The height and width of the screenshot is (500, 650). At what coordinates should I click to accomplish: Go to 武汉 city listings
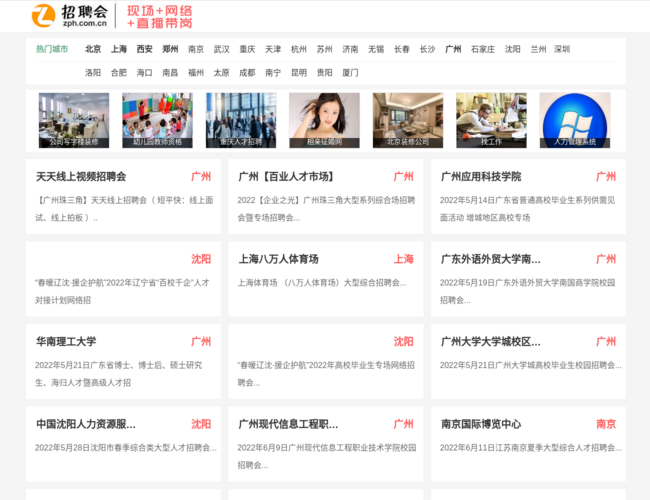pos(221,49)
